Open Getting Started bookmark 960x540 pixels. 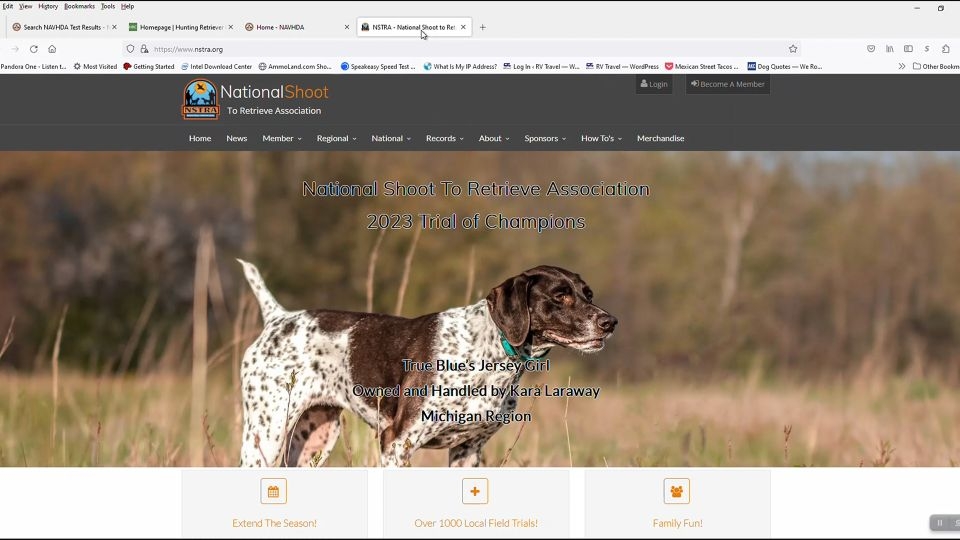[149, 66]
